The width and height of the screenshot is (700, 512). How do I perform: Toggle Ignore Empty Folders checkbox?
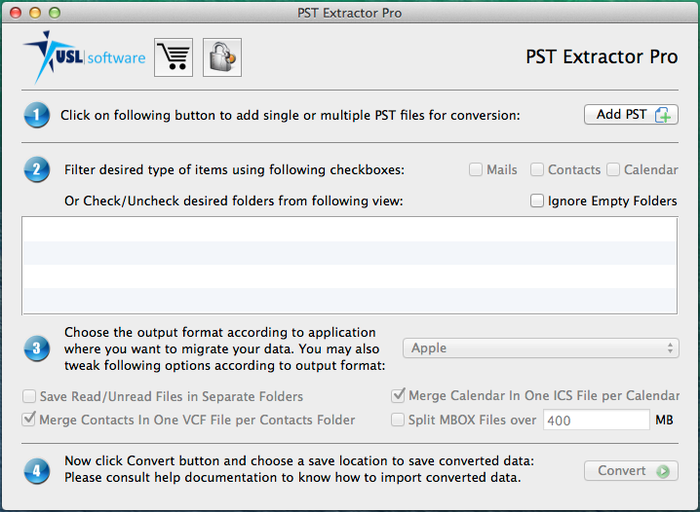coord(537,201)
